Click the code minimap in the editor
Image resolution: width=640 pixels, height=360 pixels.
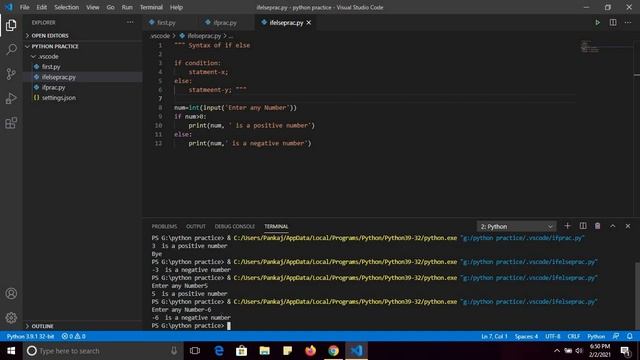point(591,47)
